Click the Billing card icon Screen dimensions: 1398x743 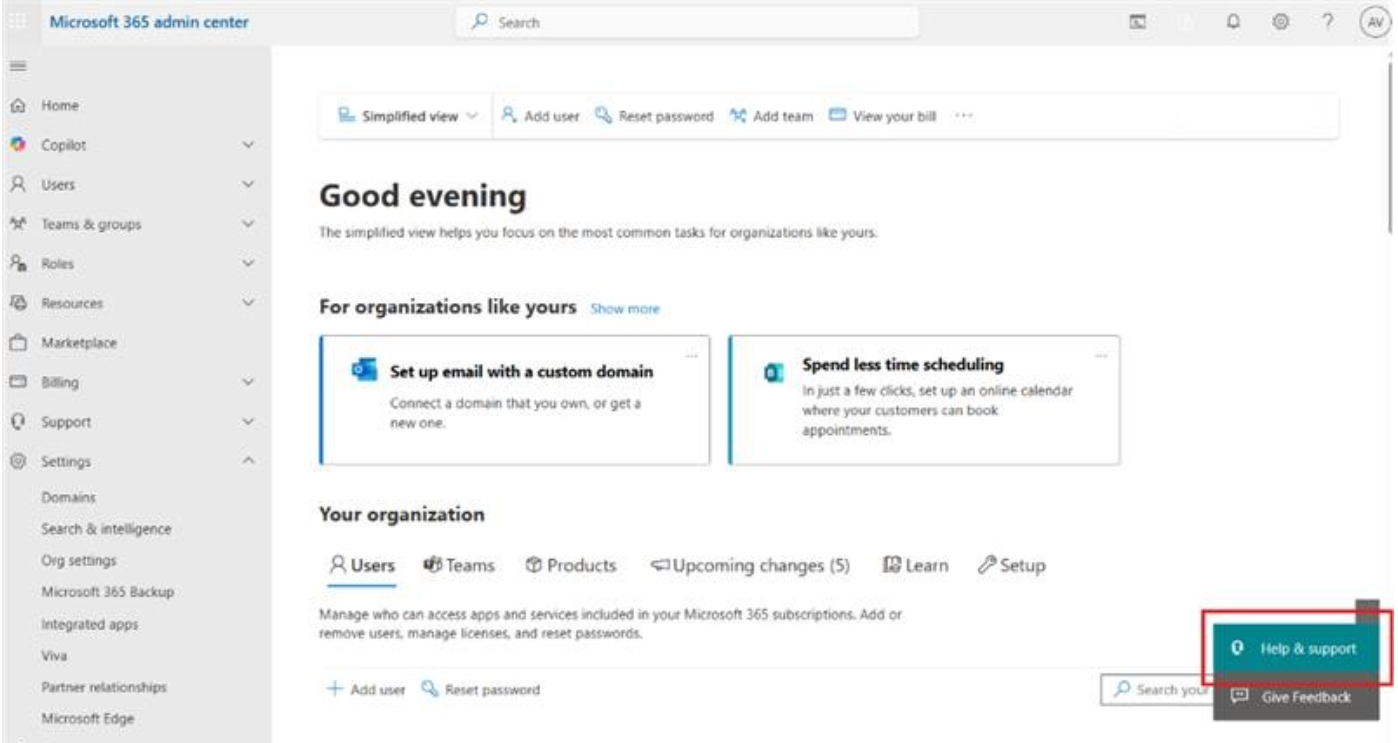tap(17, 382)
